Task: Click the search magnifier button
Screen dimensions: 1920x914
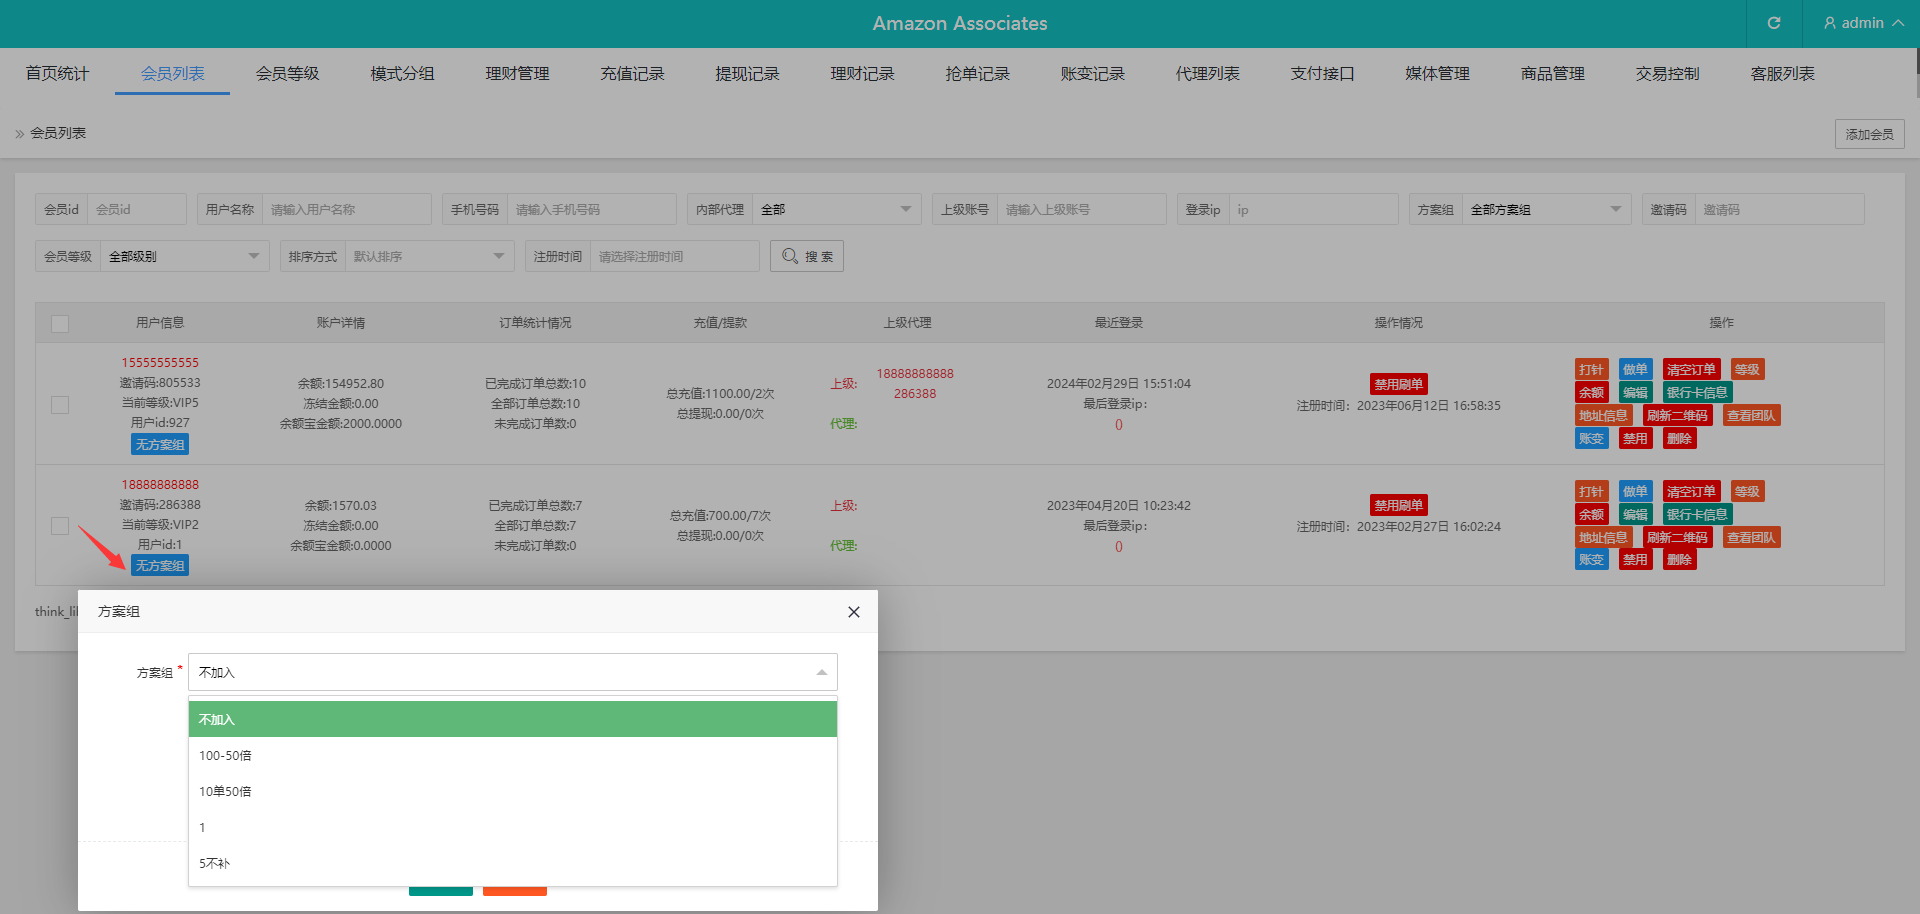Action: pos(806,256)
